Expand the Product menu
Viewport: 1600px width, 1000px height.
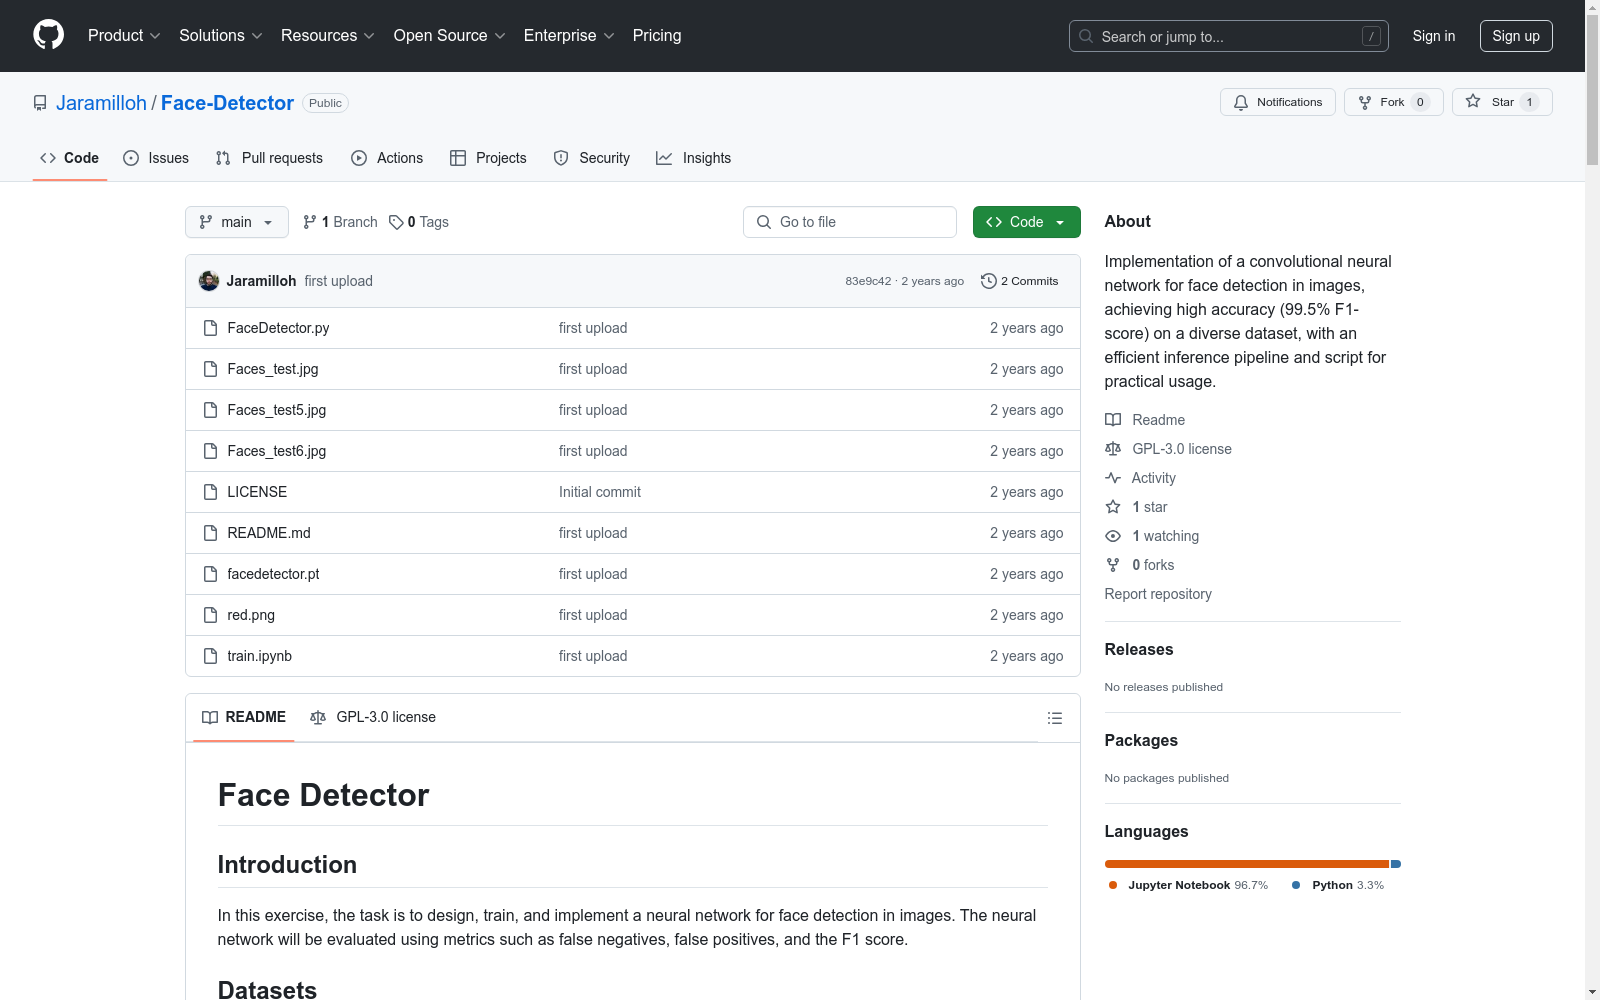pyautogui.click(x=124, y=35)
